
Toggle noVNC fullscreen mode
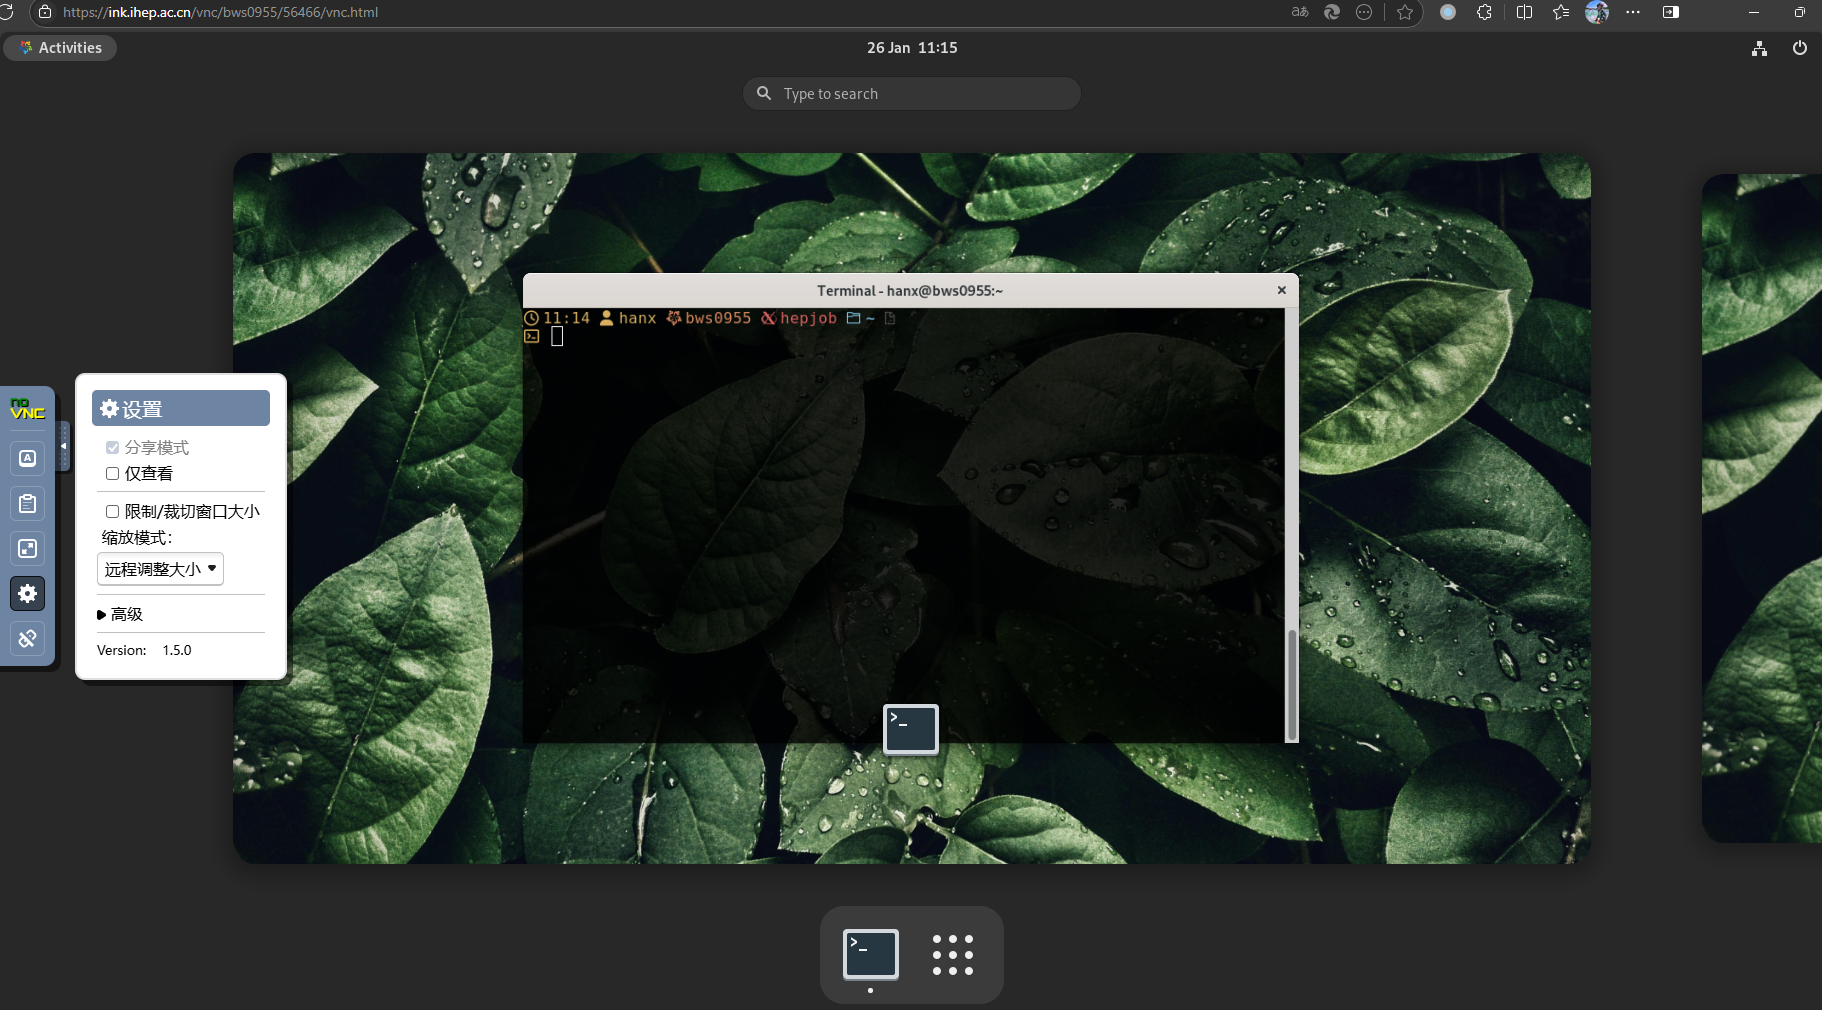tap(28, 548)
